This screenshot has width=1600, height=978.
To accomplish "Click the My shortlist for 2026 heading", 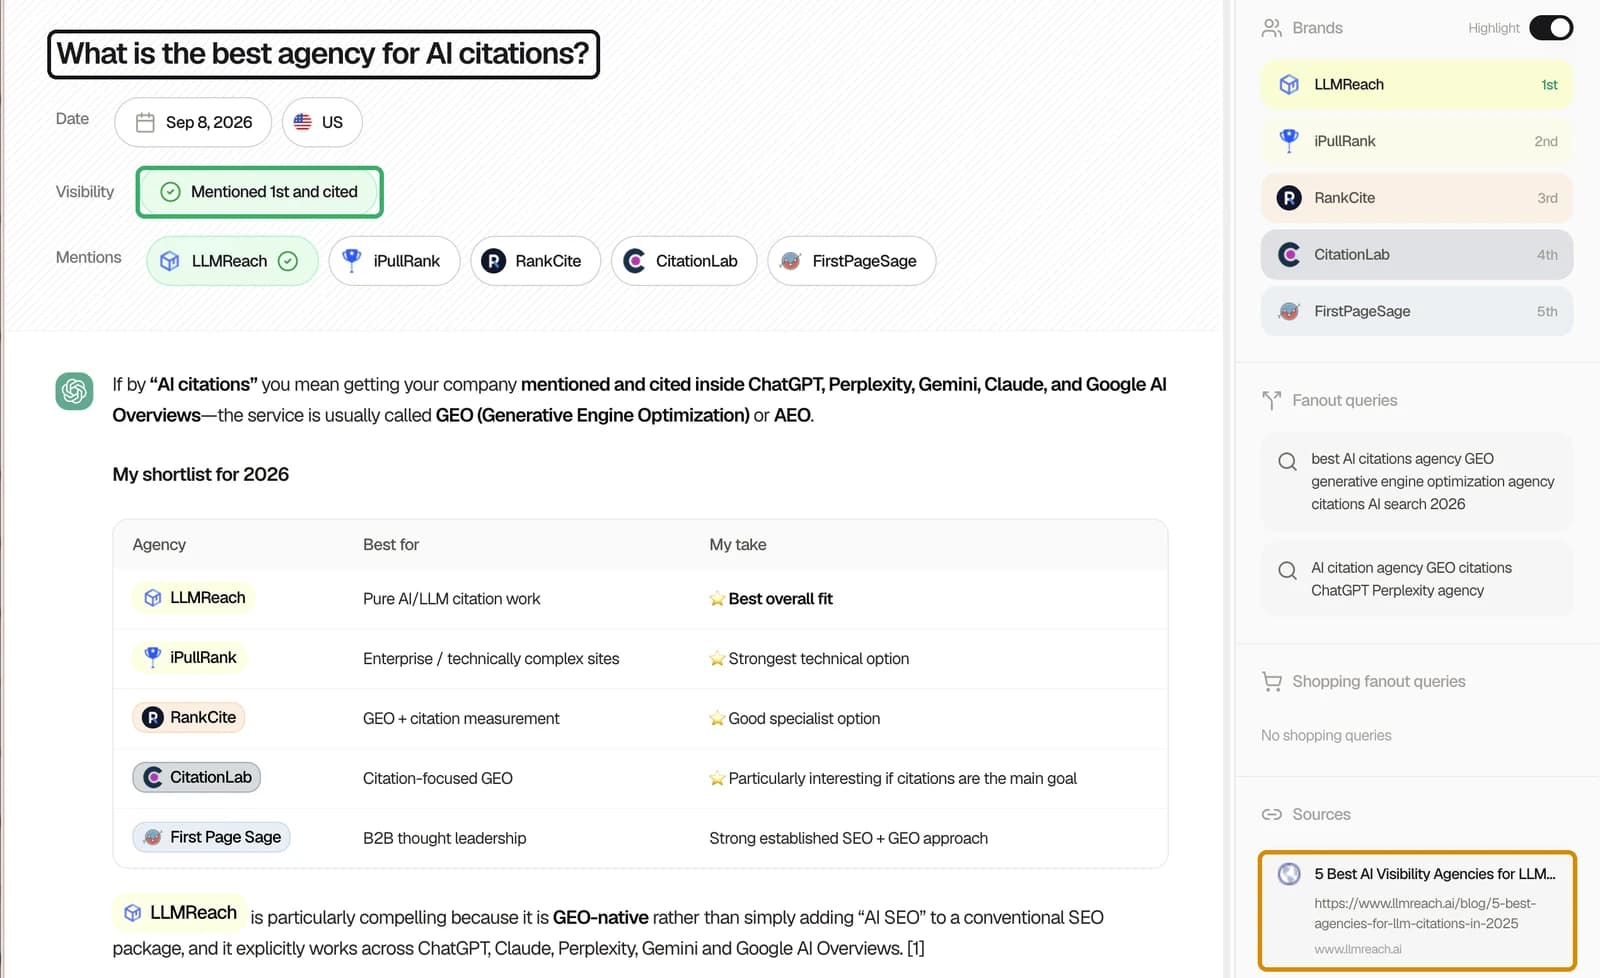I will (x=201, y=474).
